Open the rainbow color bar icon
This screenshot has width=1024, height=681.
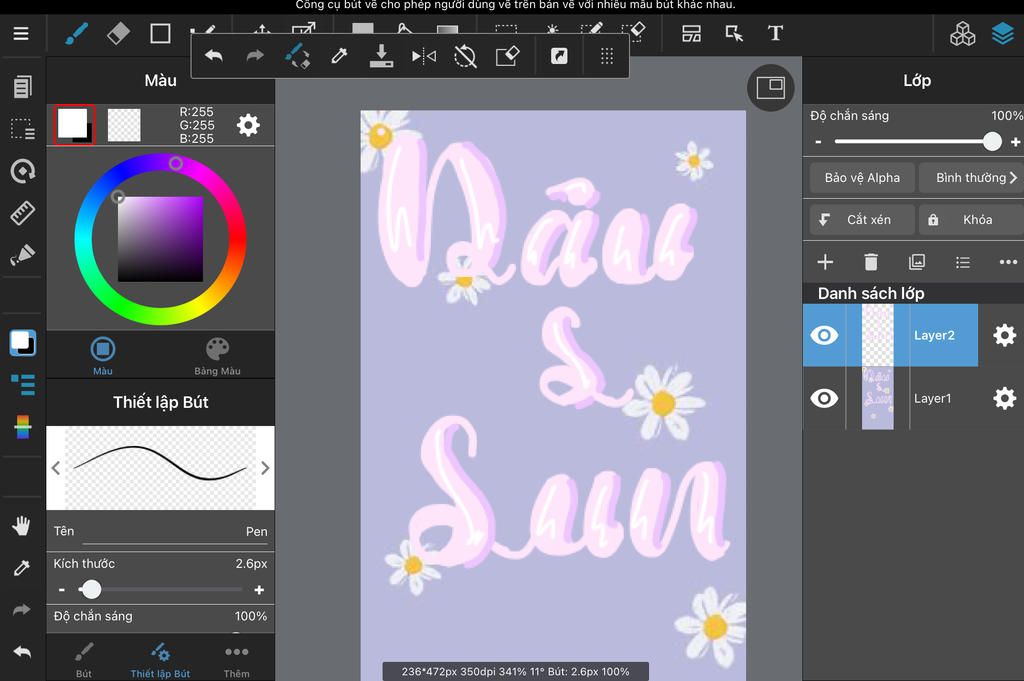pos(22,426)
